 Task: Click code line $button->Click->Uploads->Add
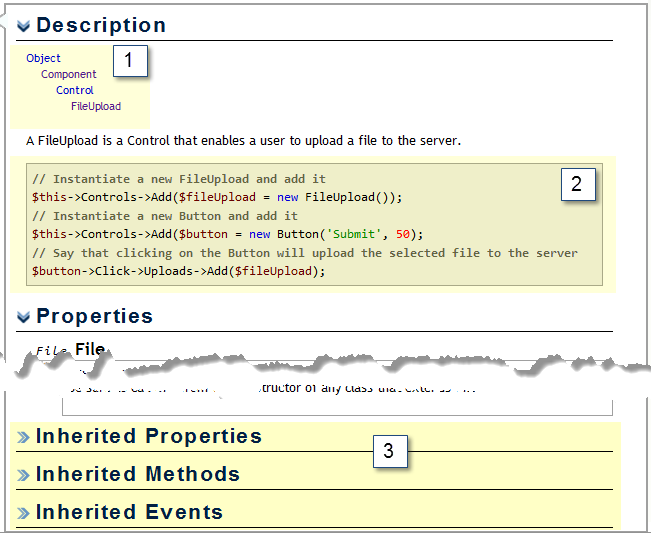click(179, 271)
